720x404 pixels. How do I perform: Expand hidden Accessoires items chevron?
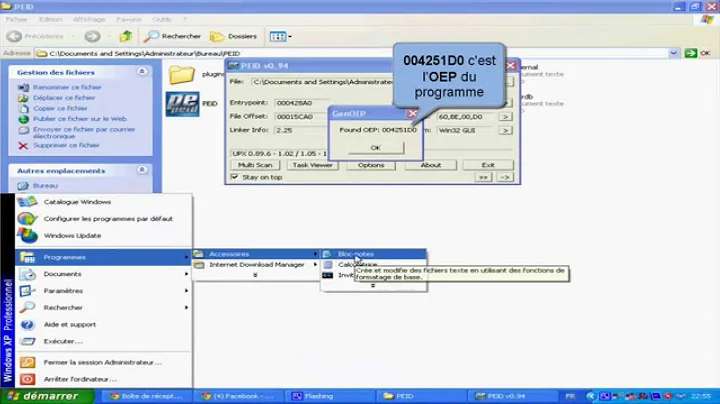(373, 286)
